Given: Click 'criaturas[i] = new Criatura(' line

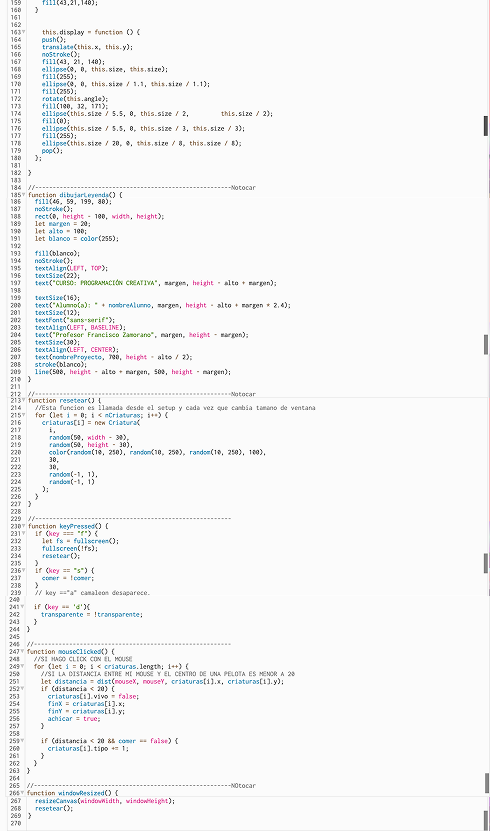Looking at the screenshot, I should [x=91, y=423].
